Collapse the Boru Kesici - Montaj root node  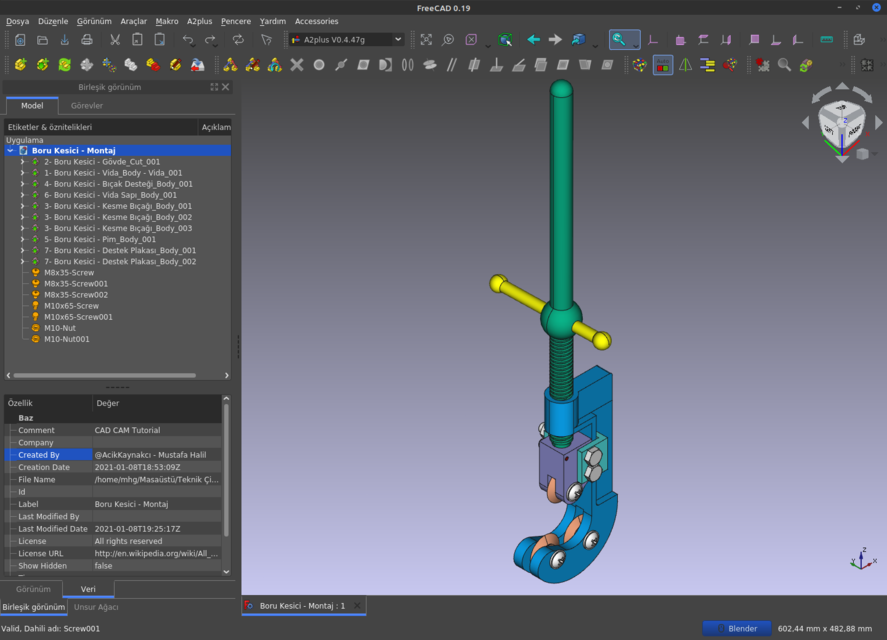pyautogui.click(x=12, y=150)
